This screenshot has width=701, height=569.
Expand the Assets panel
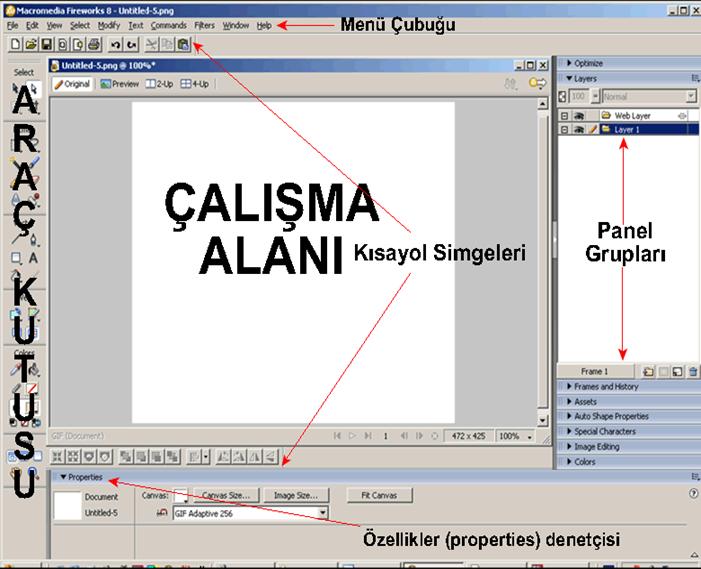(x=569, y=401)
